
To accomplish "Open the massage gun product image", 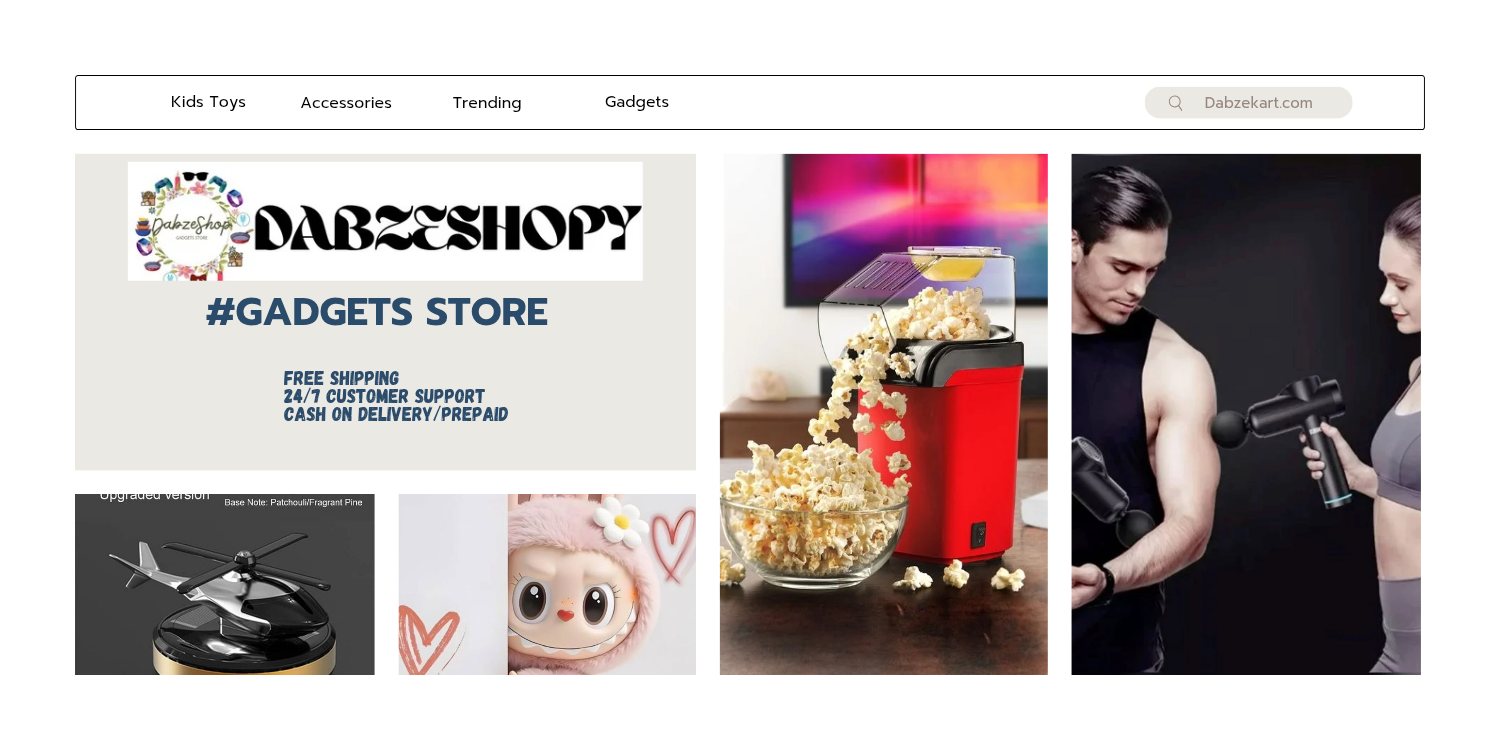I will (x=1246, y=414).
